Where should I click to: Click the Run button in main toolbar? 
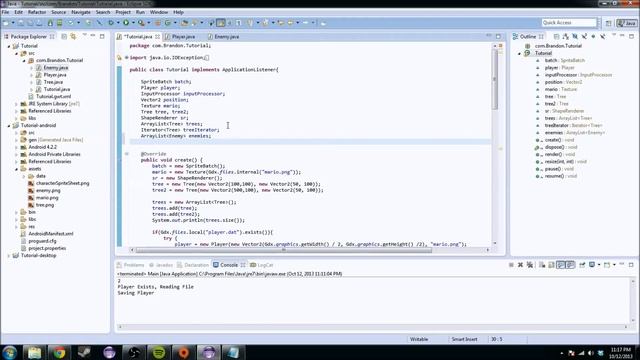click(126, 23)
